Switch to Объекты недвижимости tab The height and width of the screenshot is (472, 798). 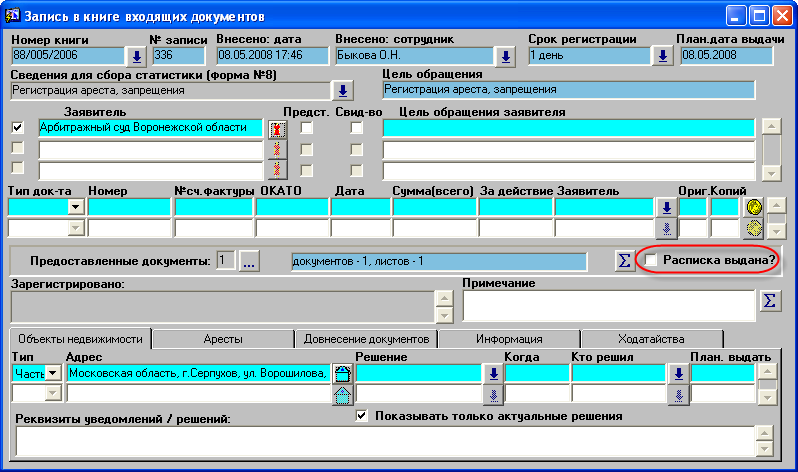click(x=80, y=339)
